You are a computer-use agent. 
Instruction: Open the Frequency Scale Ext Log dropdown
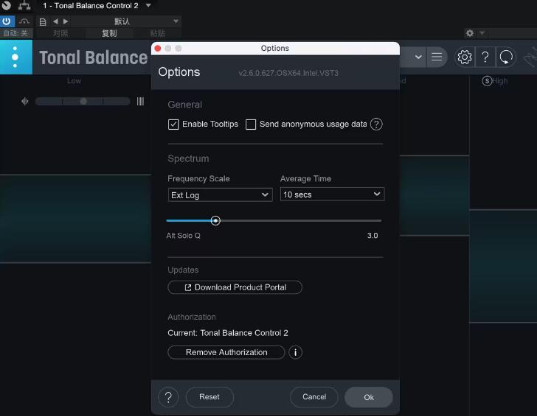click(x=220, y=195)
